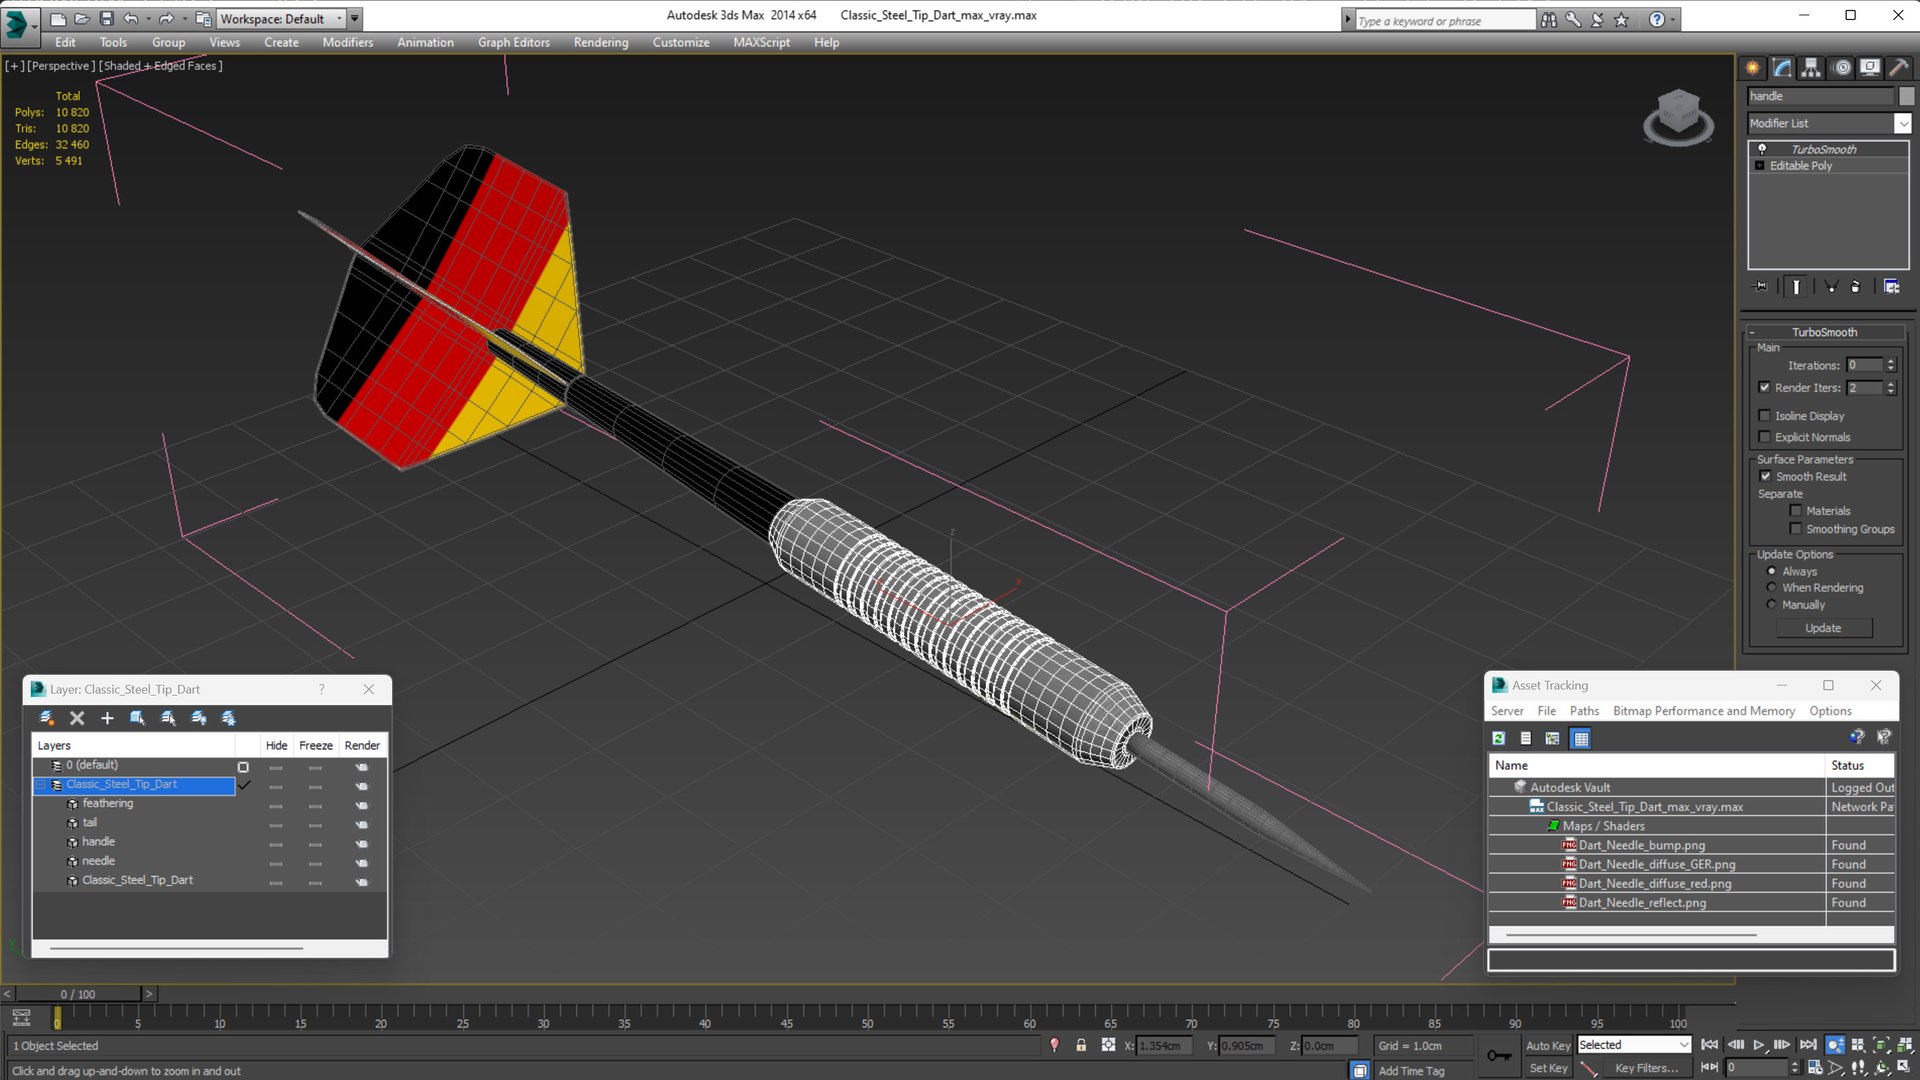Open the Create command panel tab
1920x1080 pixels.
(1753, 67)
